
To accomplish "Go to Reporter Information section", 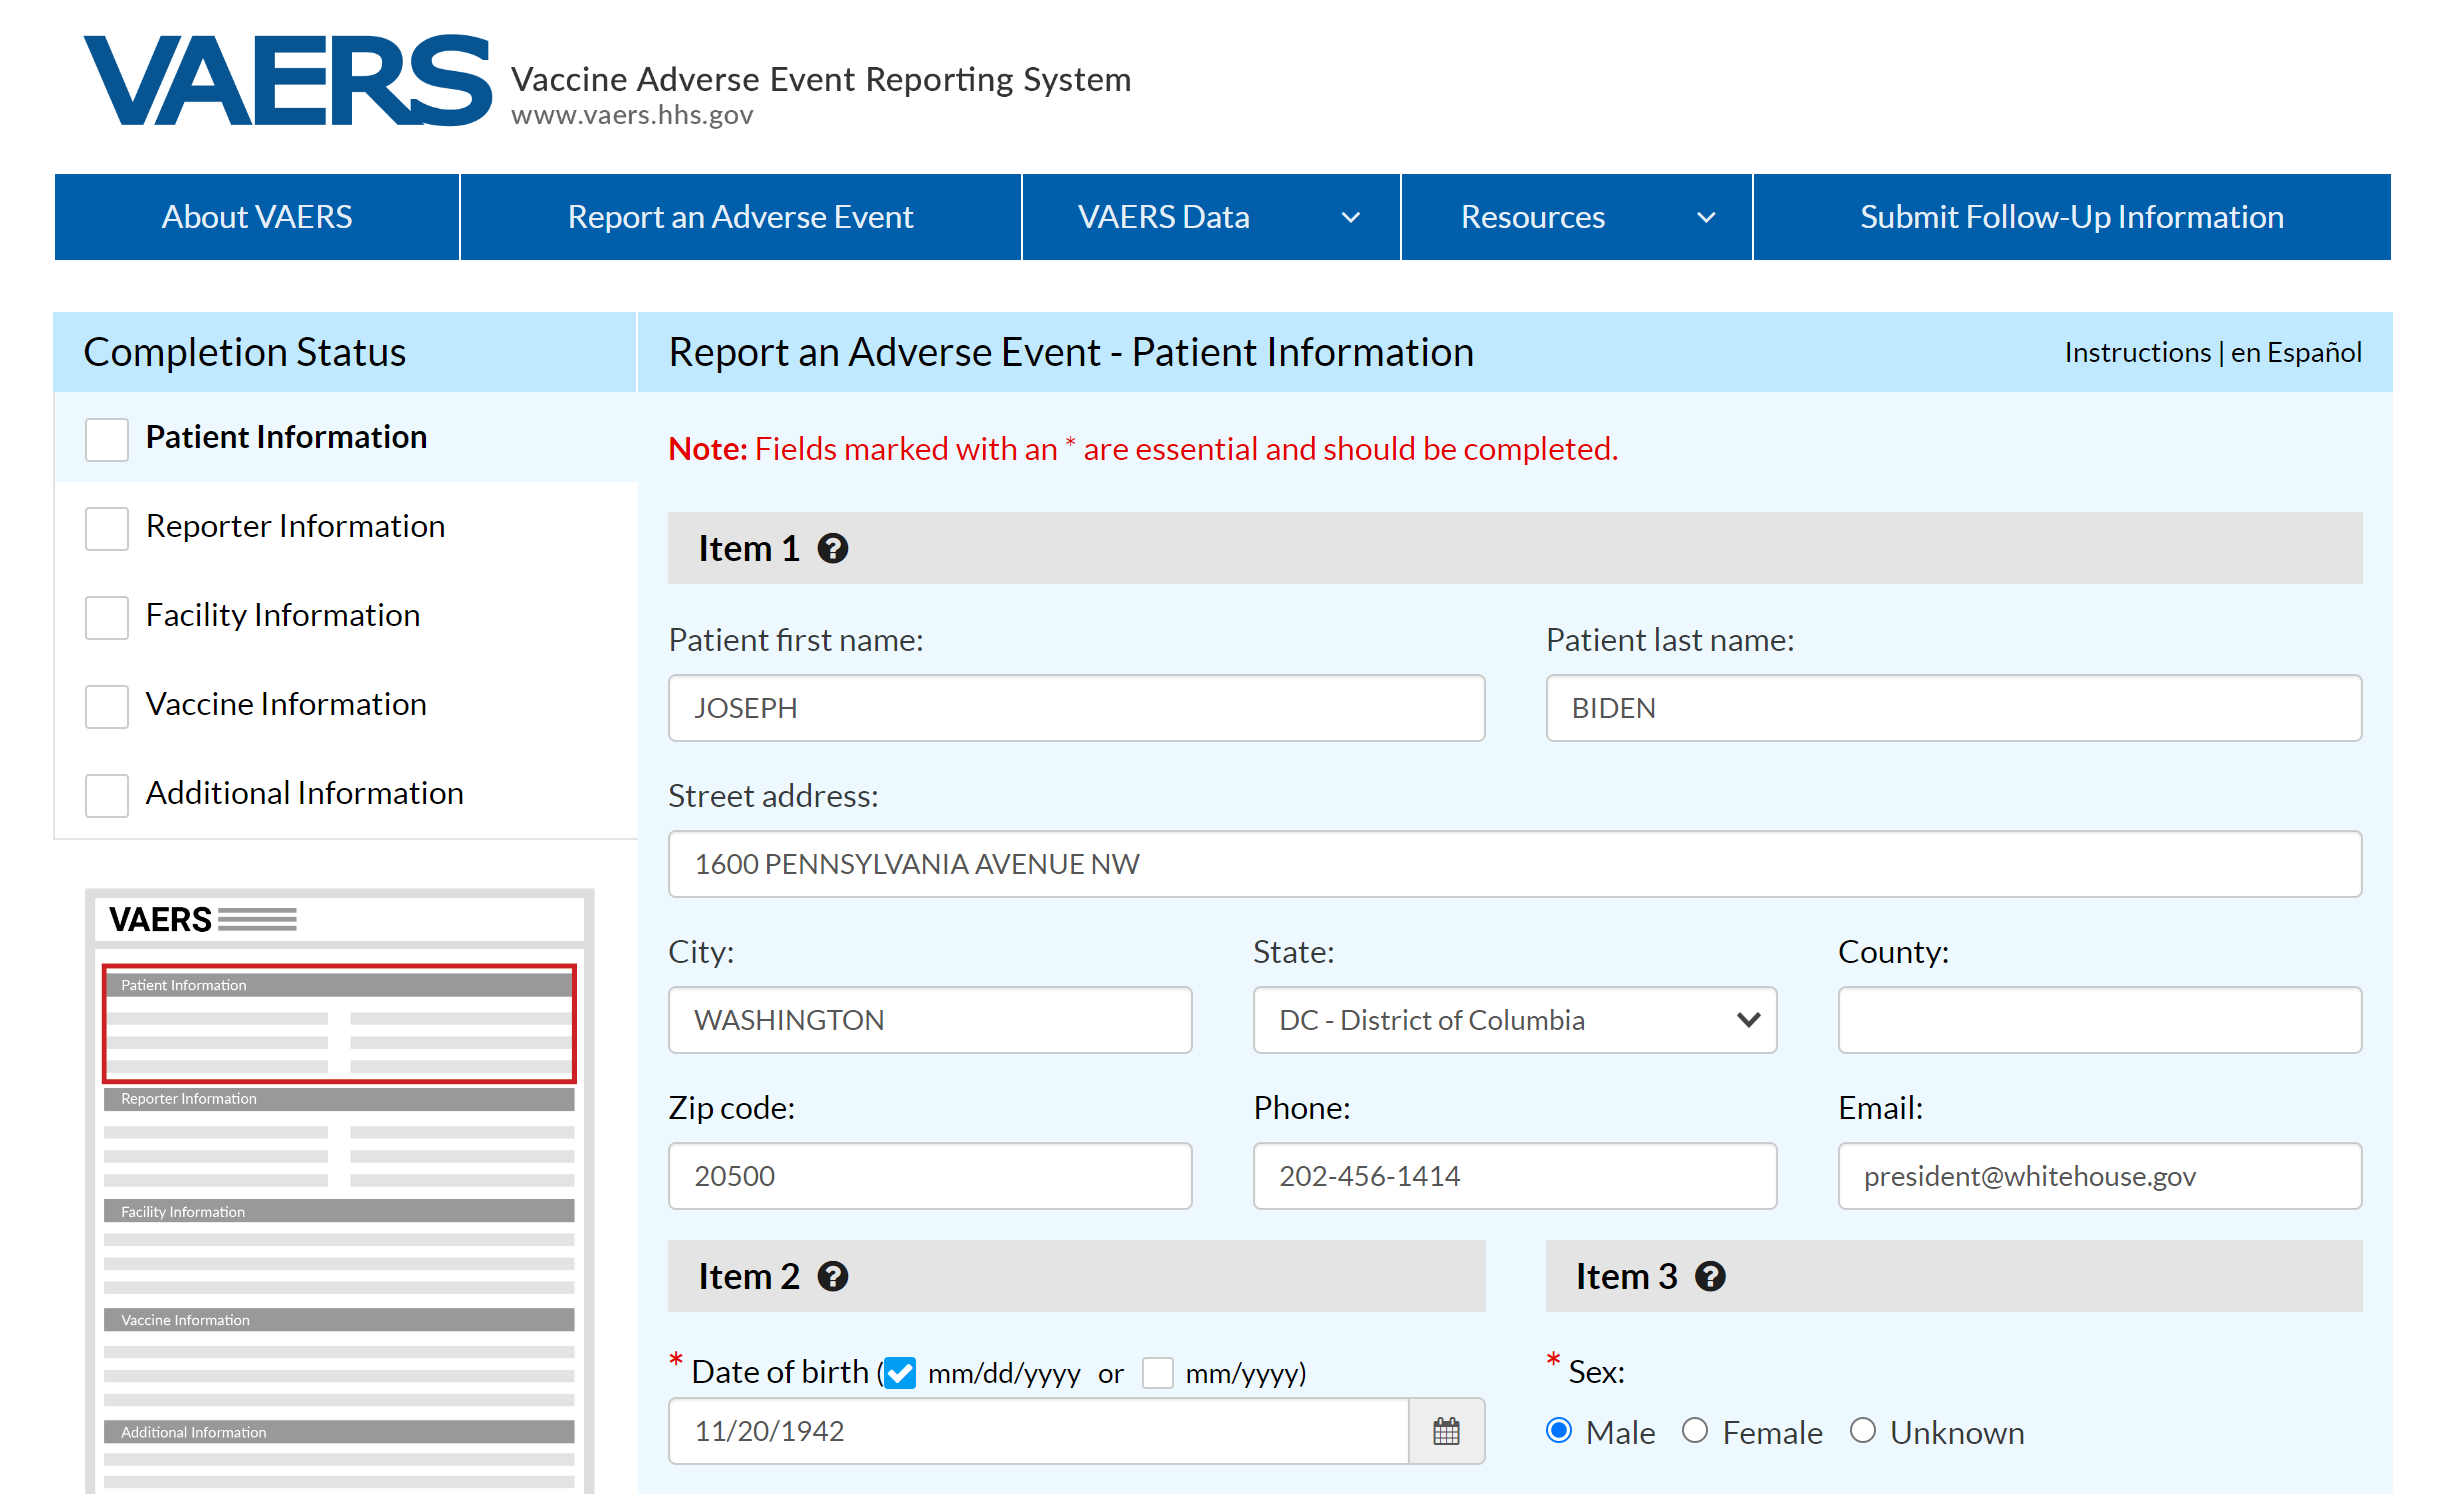I will [295, 526].
